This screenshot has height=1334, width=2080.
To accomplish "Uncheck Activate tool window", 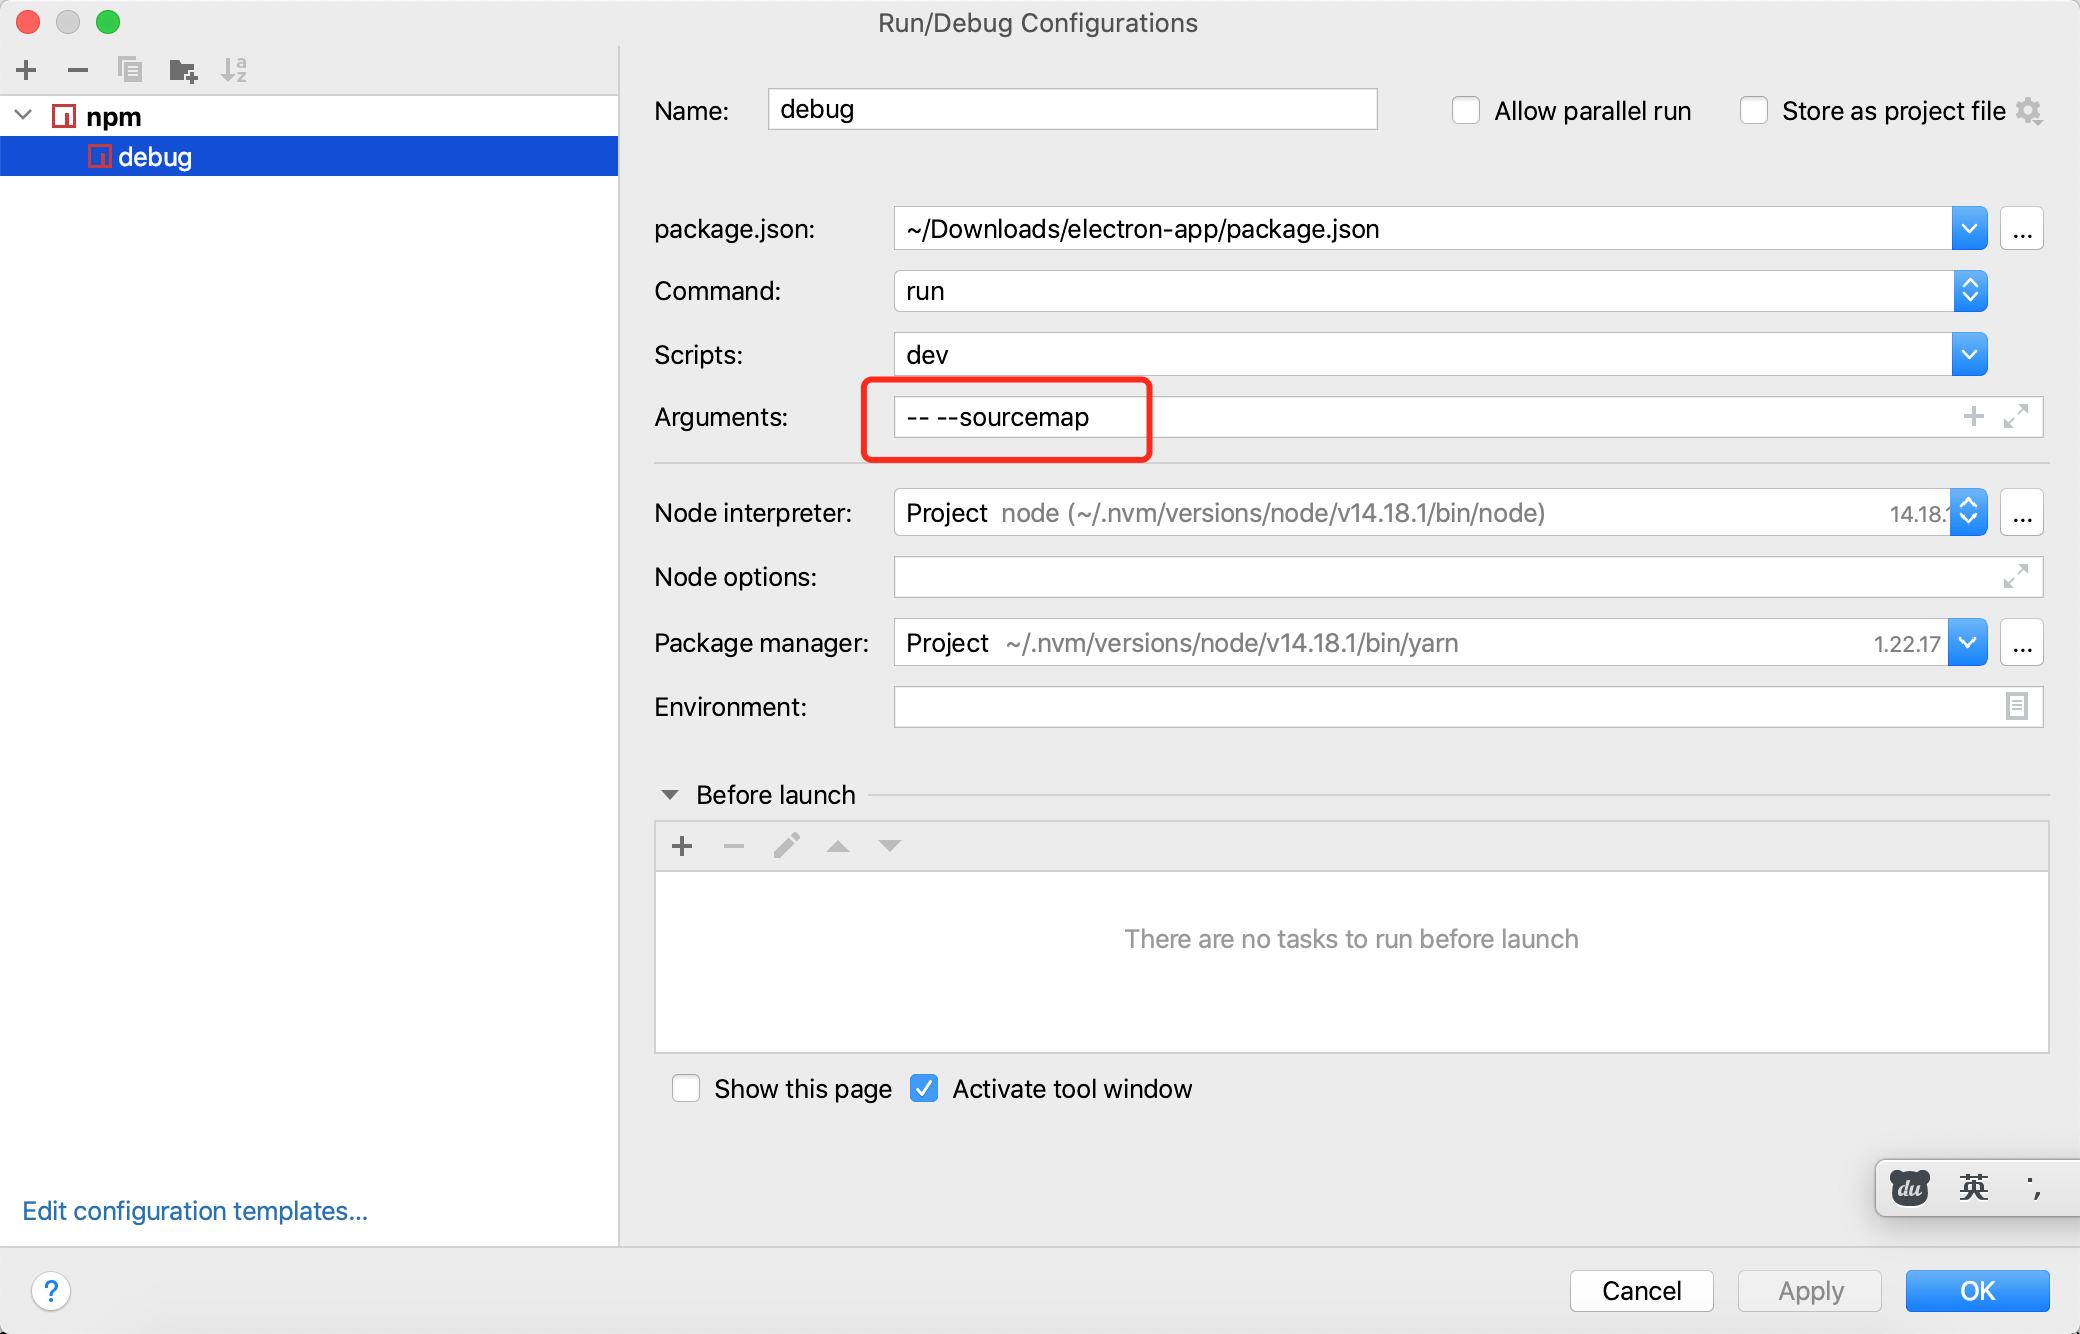I will (924, 1089).
